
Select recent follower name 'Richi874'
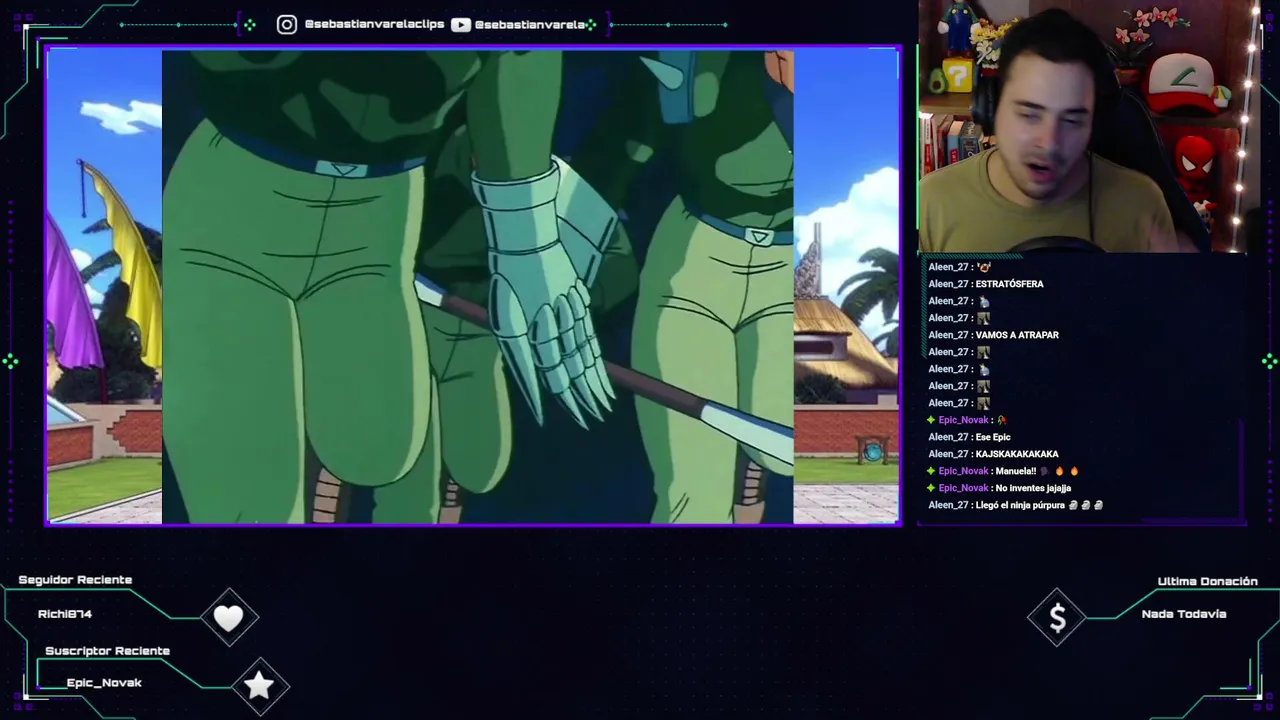coord(65,614)
